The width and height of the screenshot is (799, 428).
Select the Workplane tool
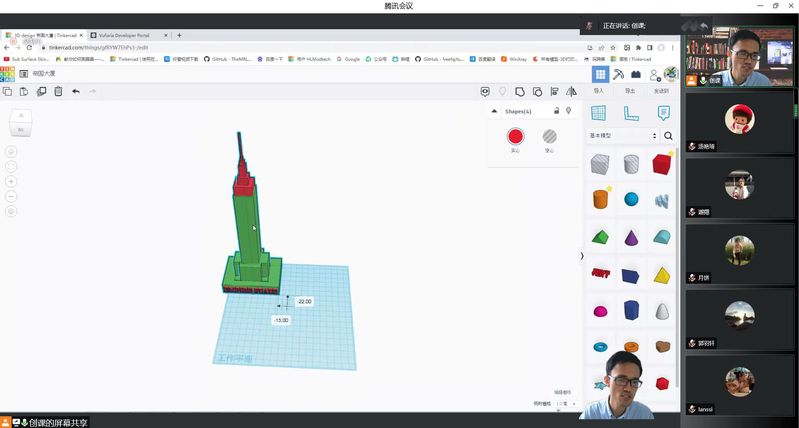tap(600, 113)
